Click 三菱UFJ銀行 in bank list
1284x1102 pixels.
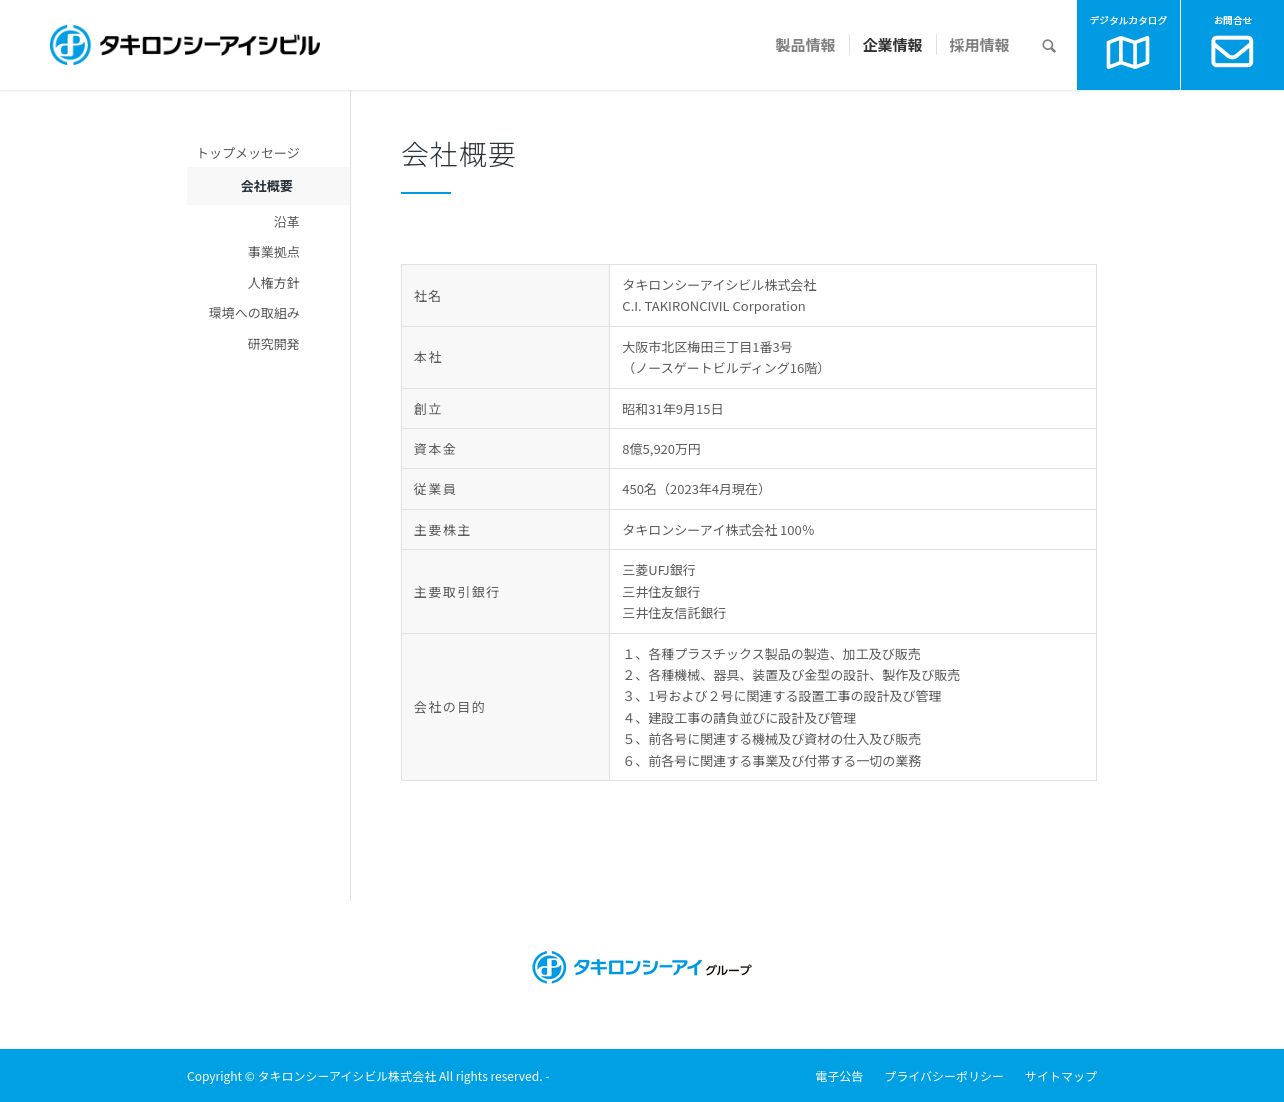[x=659, y=570]
